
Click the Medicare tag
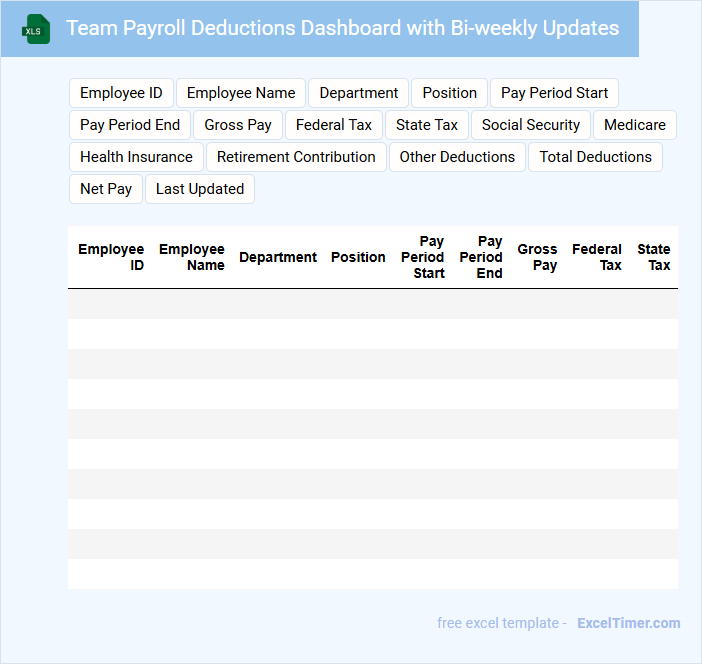[635, 125]
